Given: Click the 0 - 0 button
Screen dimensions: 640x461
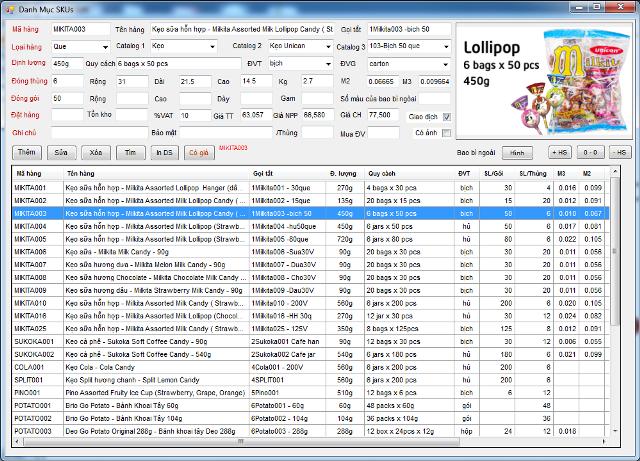Looking at the screenshot, I should [x=590, y=152].
